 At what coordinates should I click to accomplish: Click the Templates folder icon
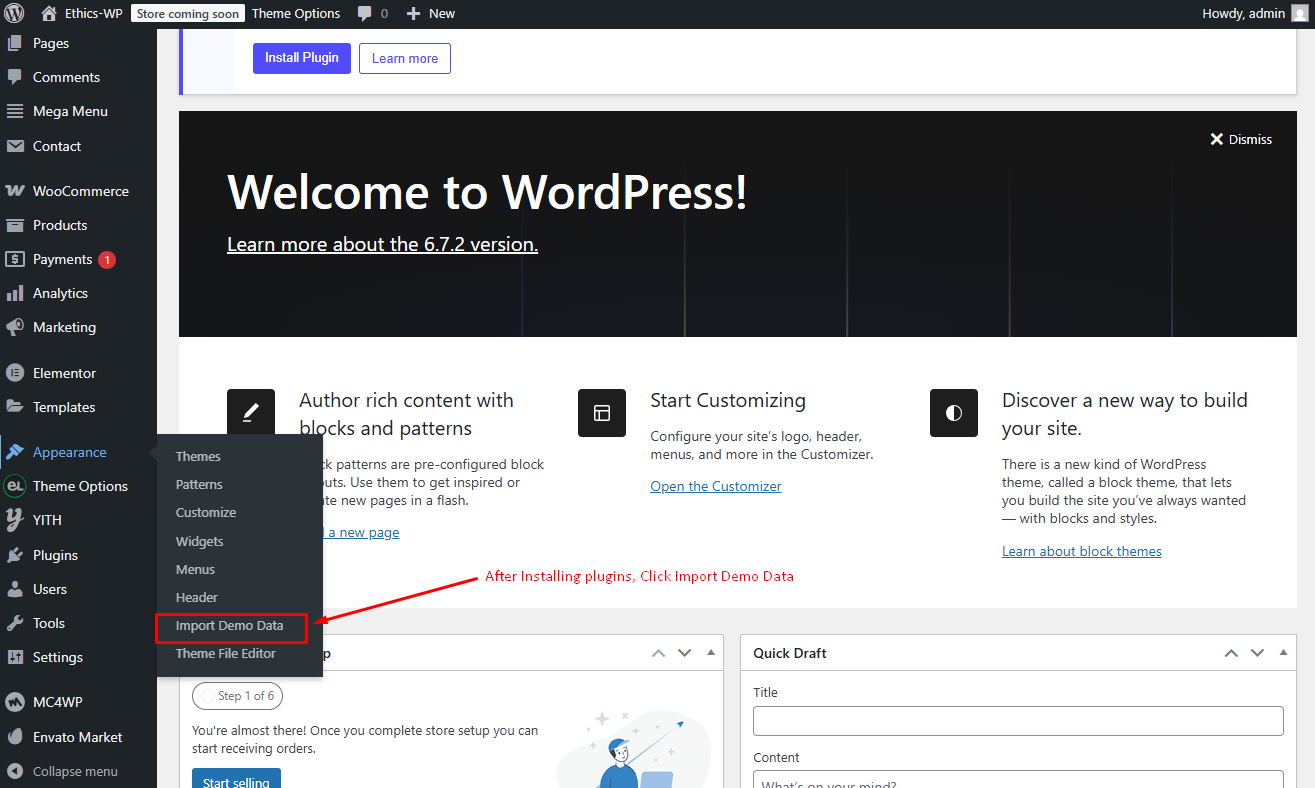[x=15, y=407]
